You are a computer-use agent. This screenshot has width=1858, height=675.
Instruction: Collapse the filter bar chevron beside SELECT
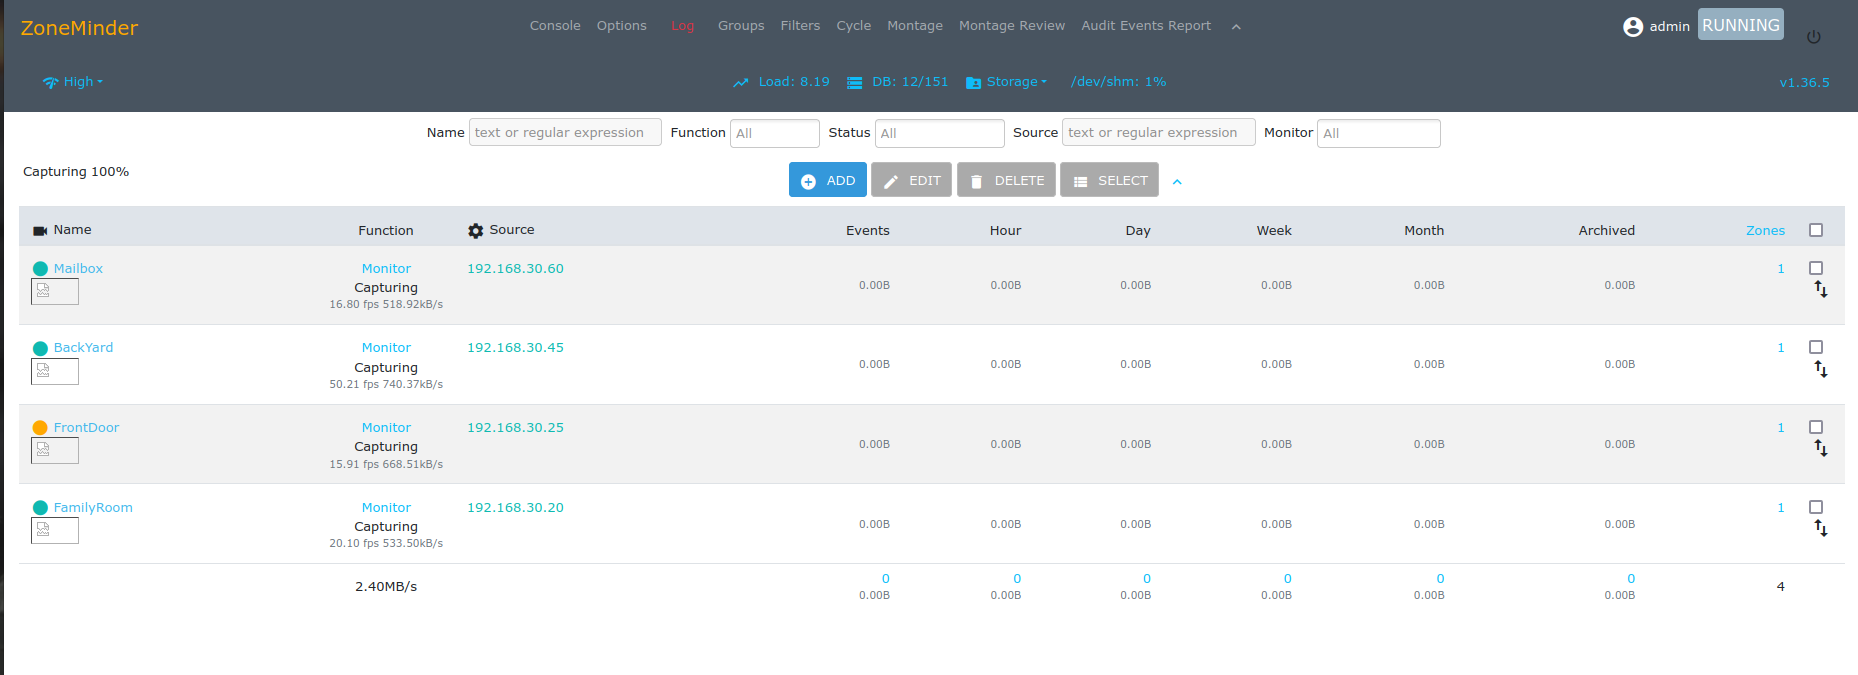[1177, 182]
